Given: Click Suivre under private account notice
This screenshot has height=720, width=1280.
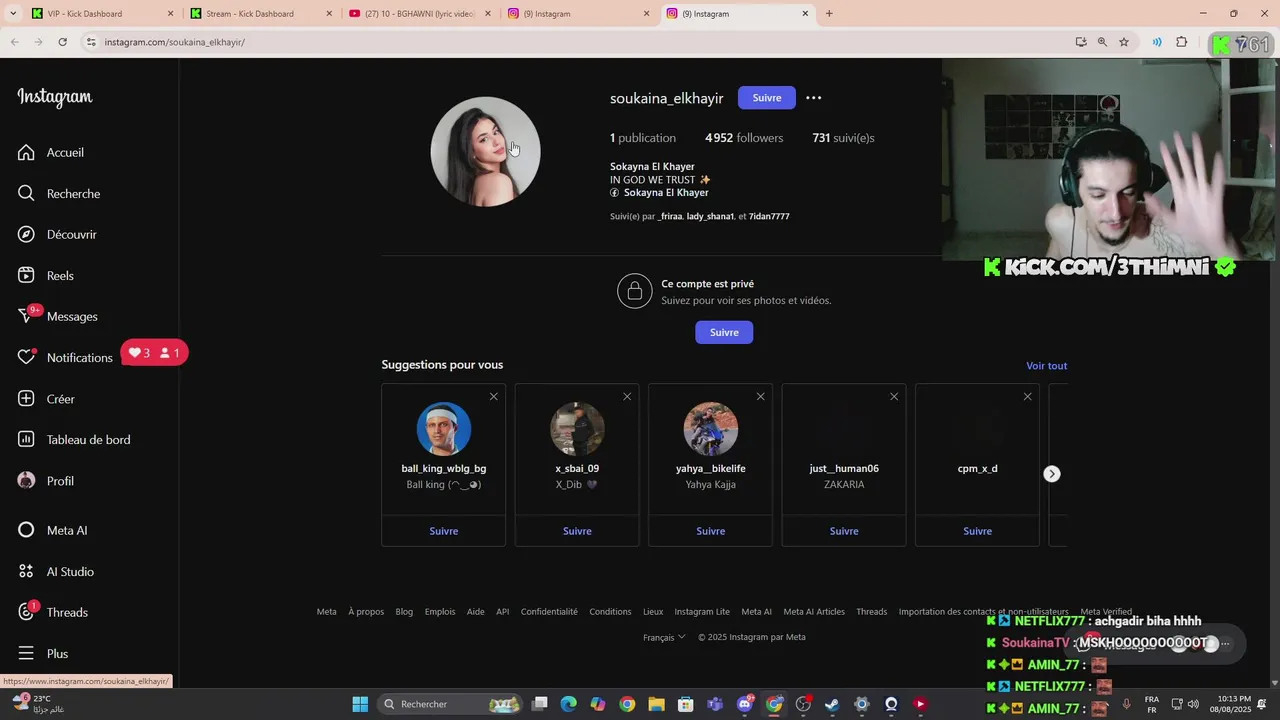Looking at the screenshot, I should (x=724, y=332).
